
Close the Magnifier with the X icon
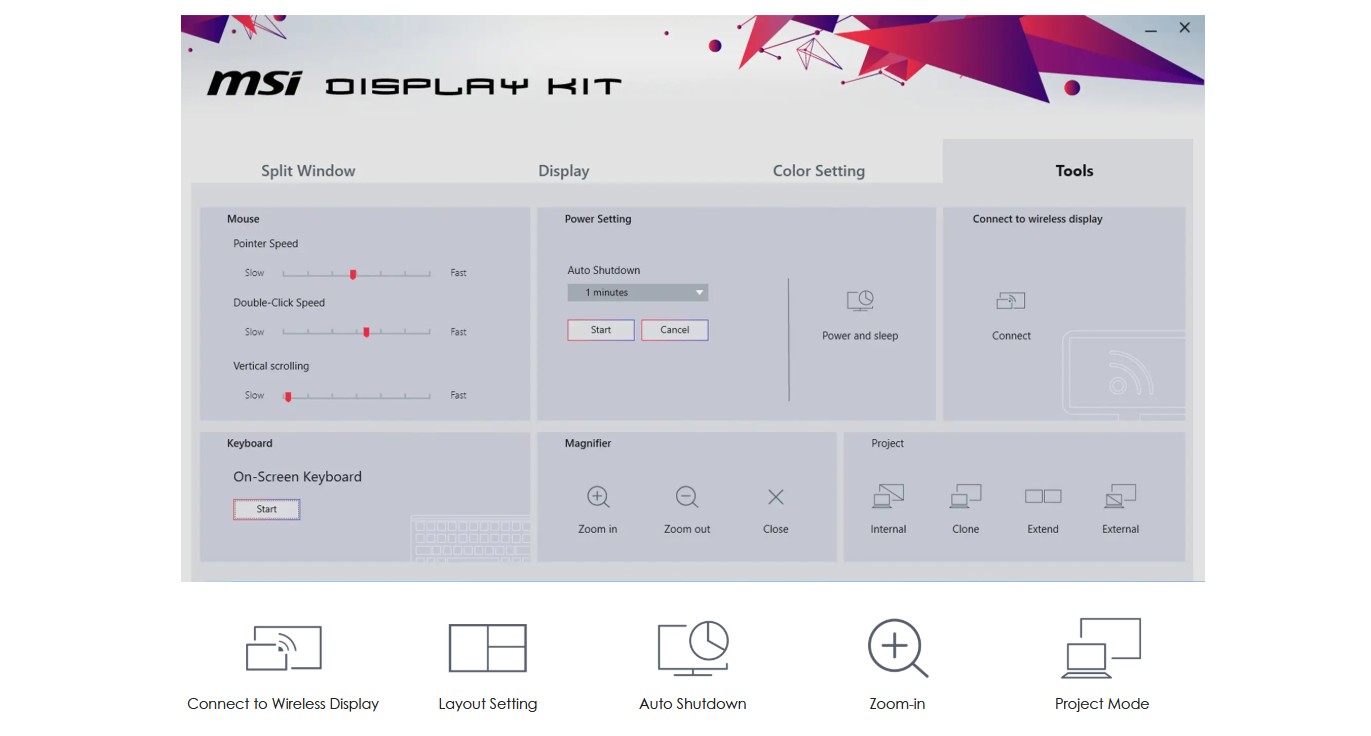click(x=775, y=497)
